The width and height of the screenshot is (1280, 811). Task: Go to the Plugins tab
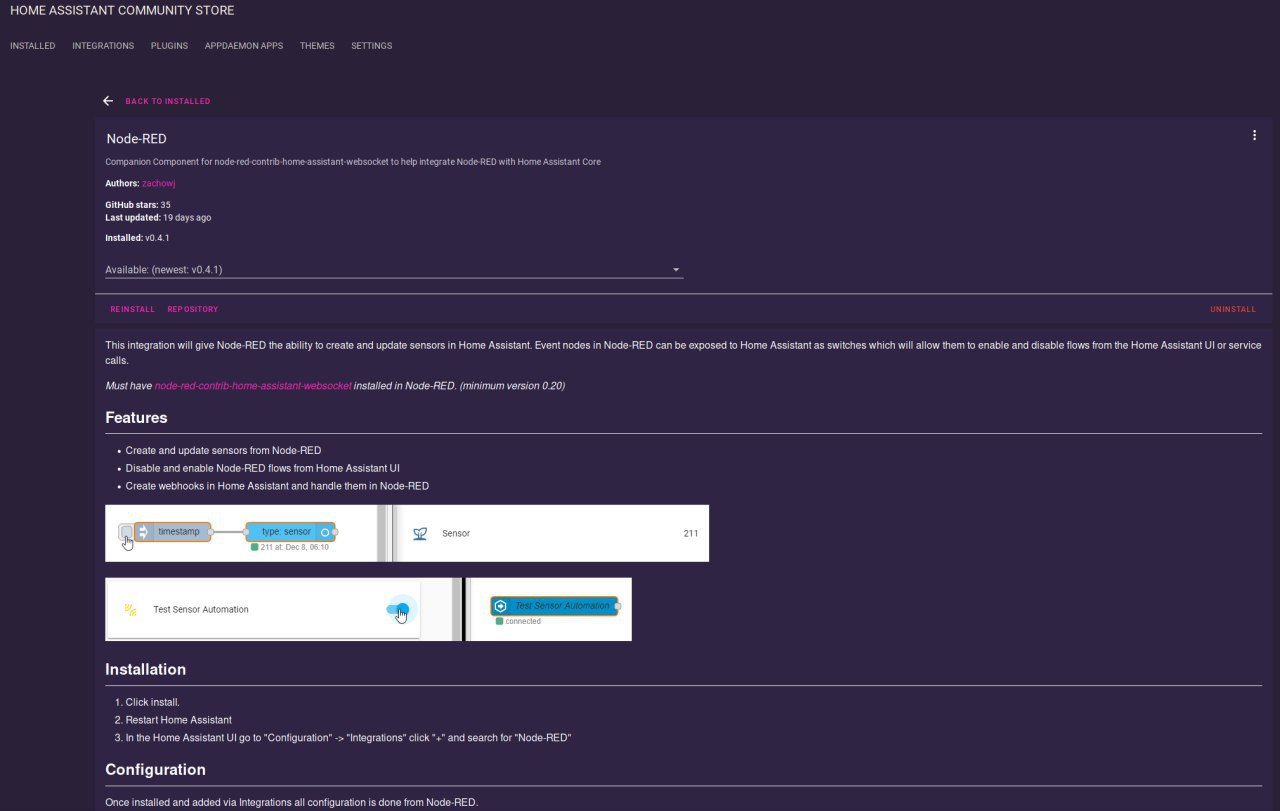(169, 46)
